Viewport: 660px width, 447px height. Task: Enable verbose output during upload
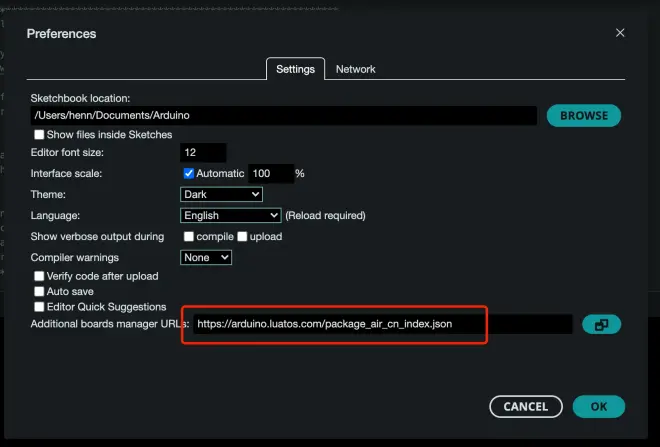242,237
